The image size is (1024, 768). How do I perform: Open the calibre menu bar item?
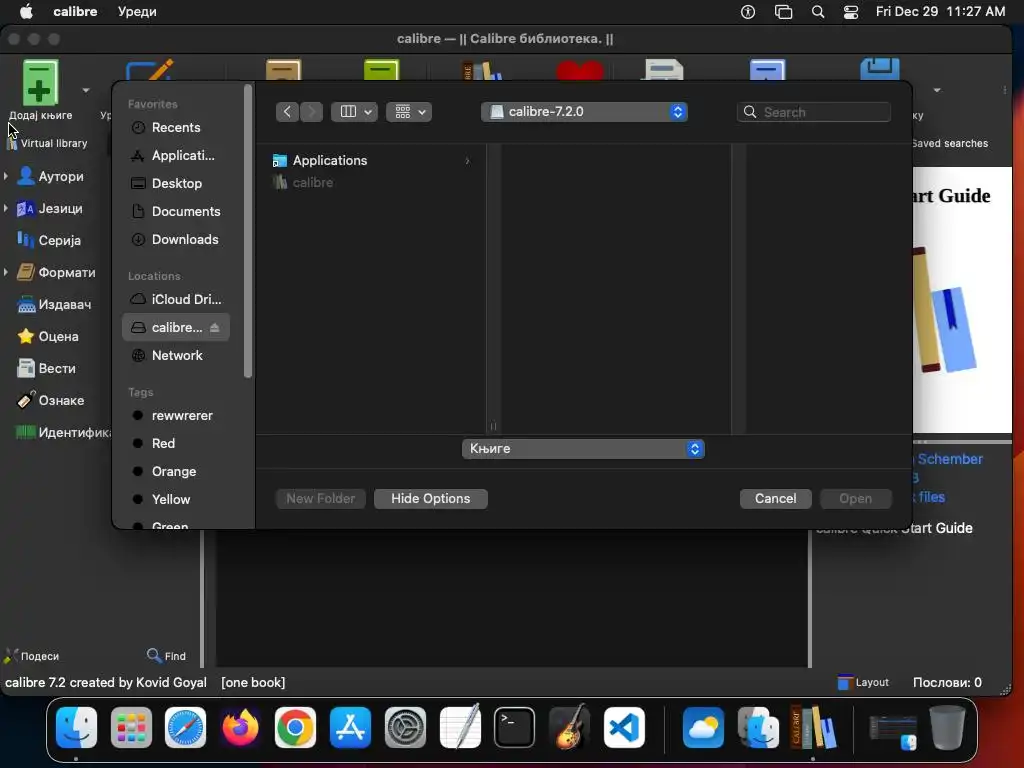pos(75,11)
